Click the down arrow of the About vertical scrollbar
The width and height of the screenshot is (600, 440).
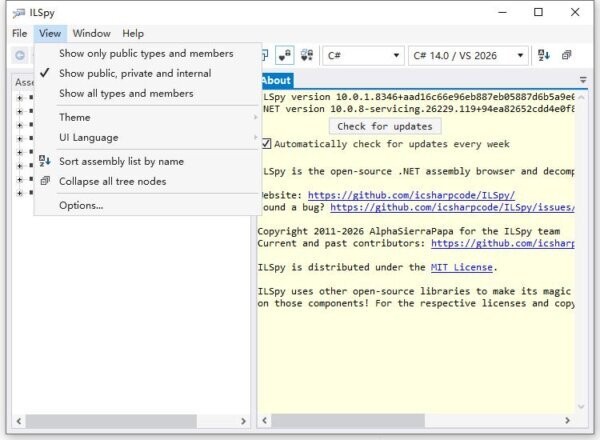(x=581, y=407)
